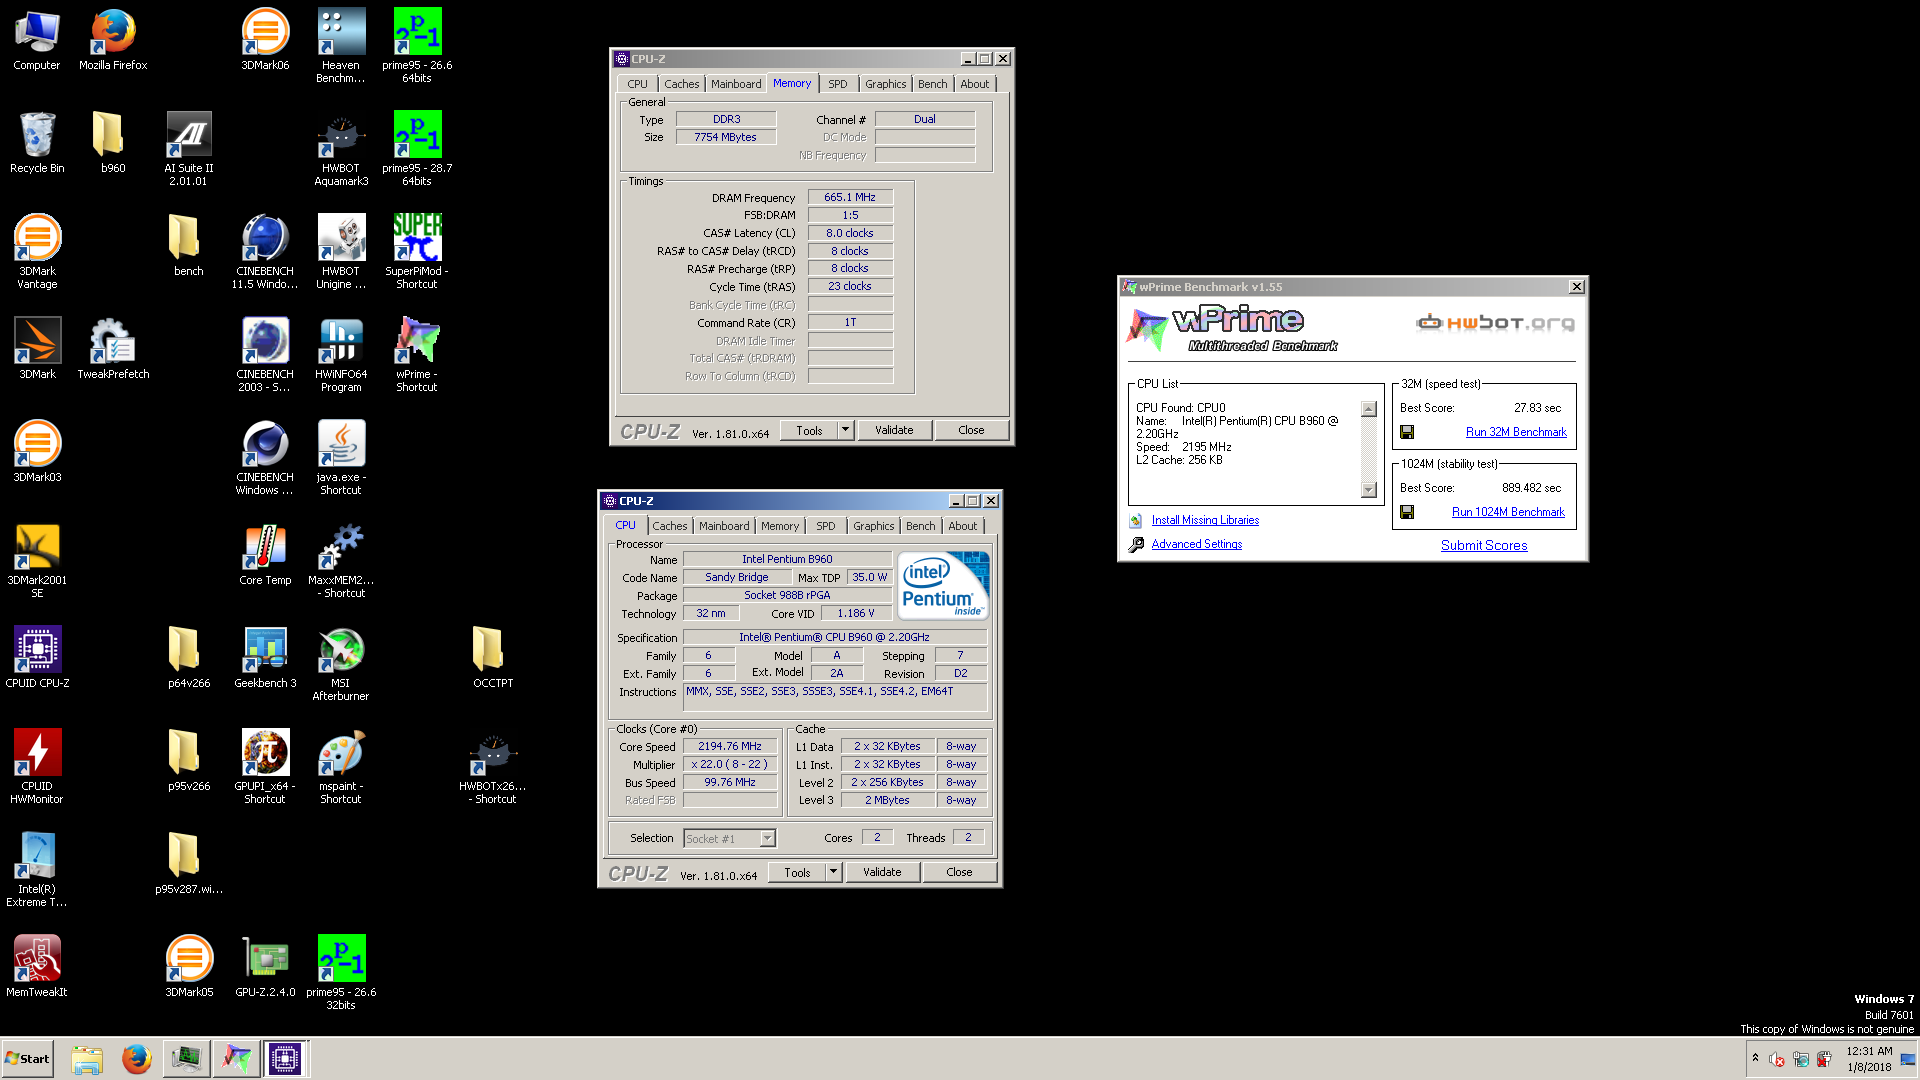Open java.exe shortcut on desktop
This screenshot has width=1920, height=1080.
tap(341, 457)
